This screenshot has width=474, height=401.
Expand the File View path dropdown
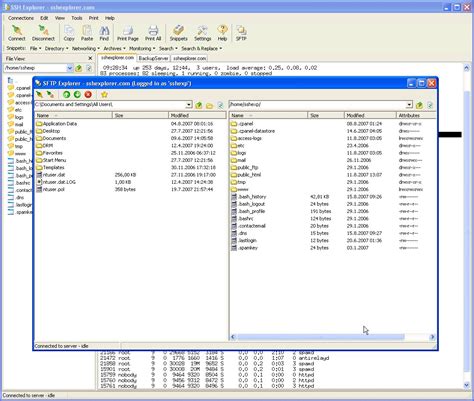click(70, 68)
